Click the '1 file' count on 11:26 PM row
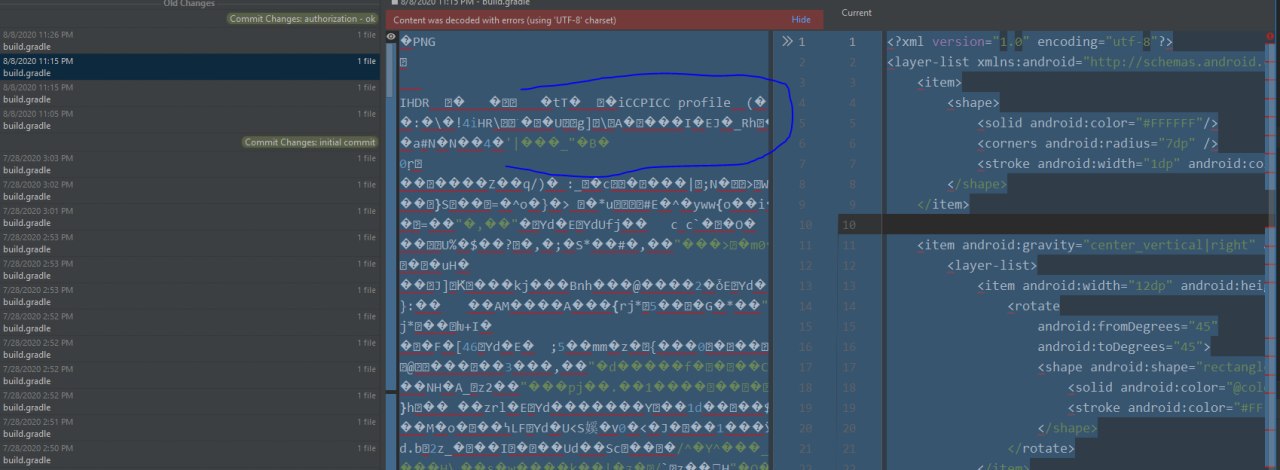Screen dimensions: 1280x470 pyautogui.click(x=366, y=35)
